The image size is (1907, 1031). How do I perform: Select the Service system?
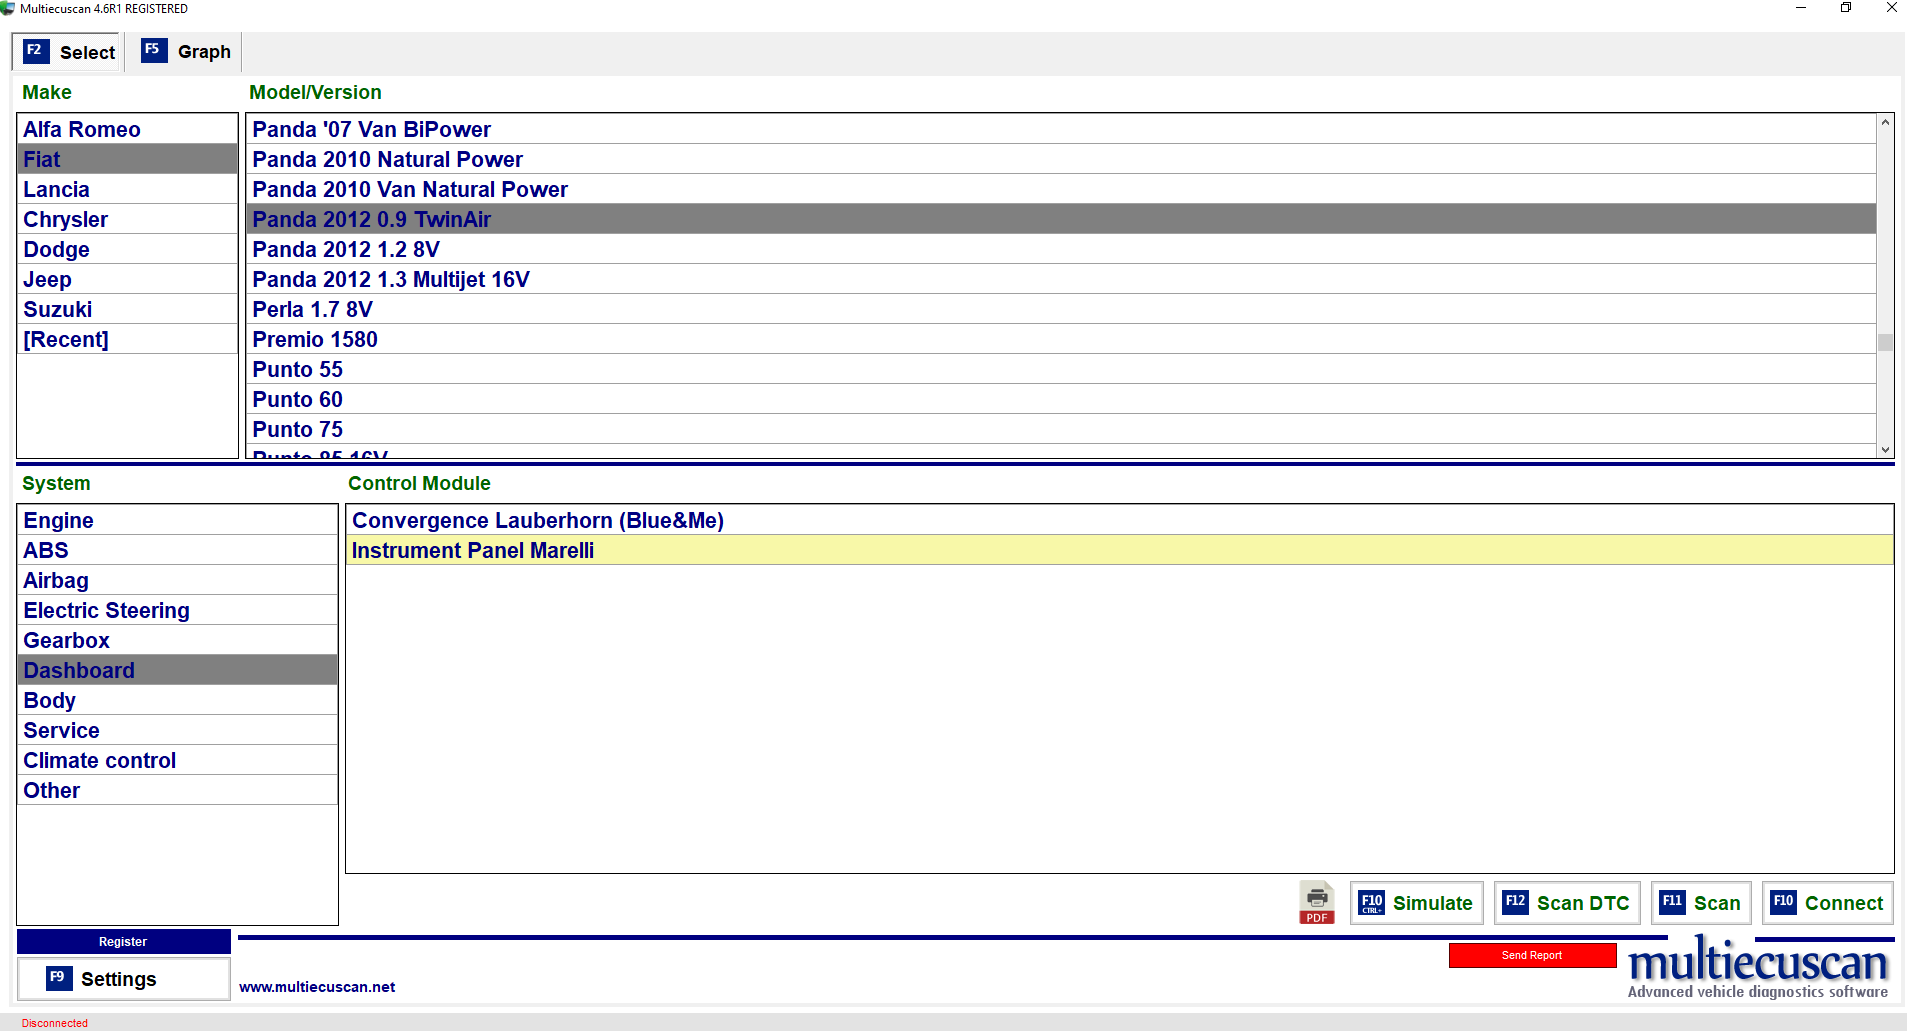click(177, 730)
